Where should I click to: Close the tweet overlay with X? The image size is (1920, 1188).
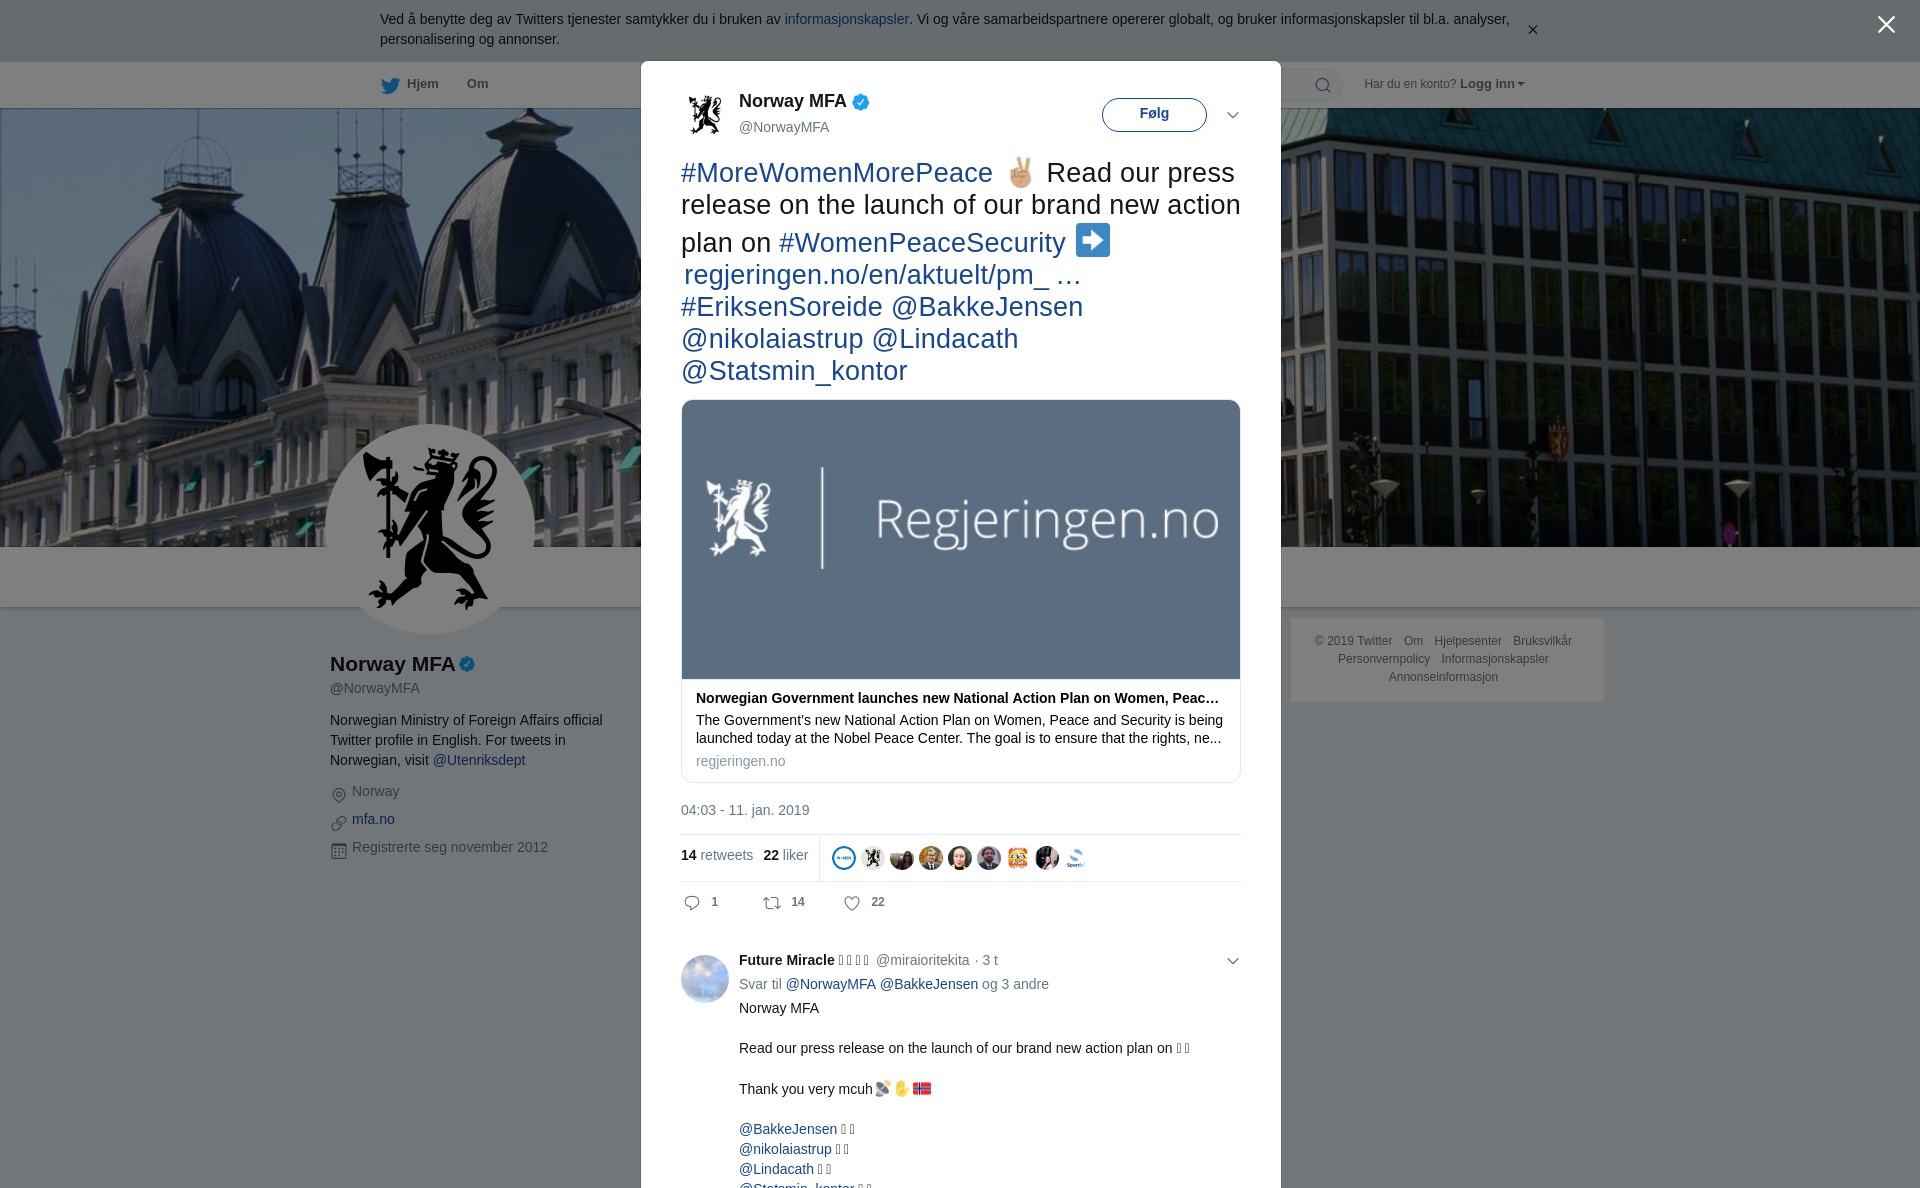1886,25
